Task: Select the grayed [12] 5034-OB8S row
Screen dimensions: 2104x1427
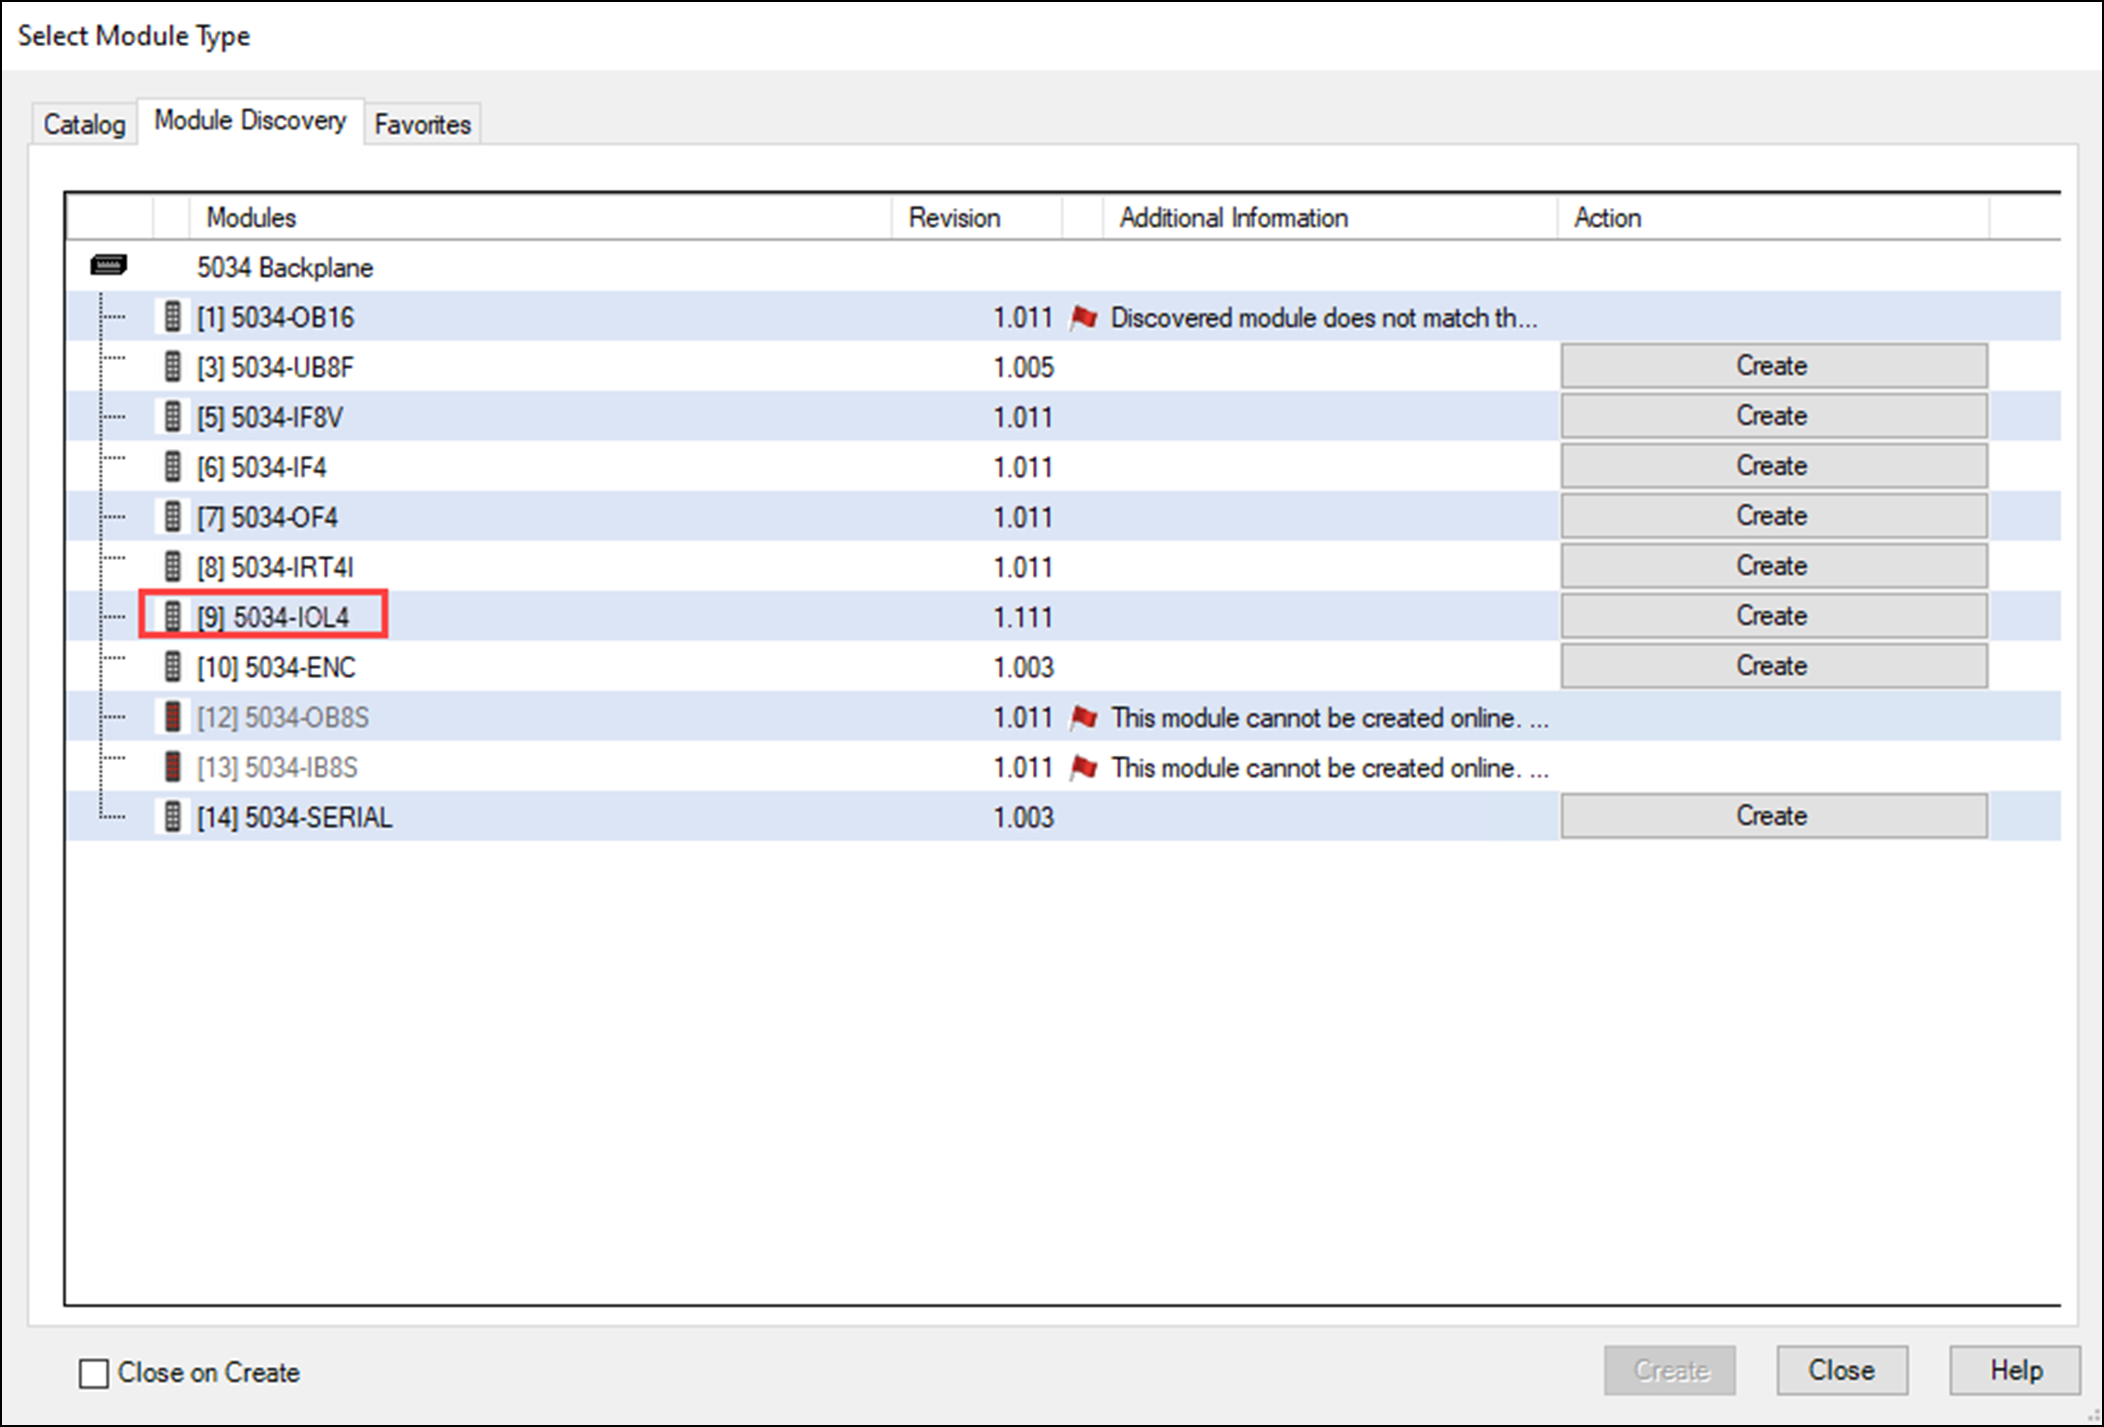Action: point(1063,717)
